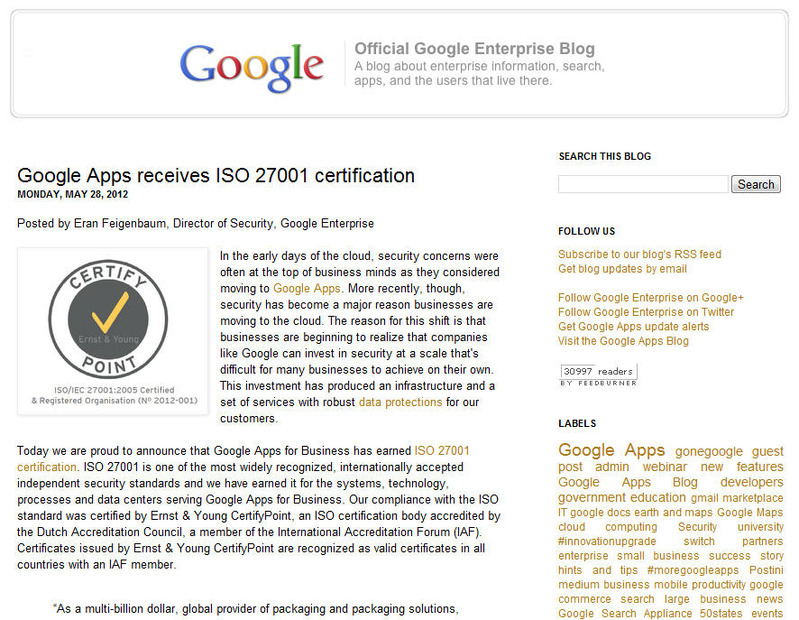Viewport: 799px width, 620px height.
Task: Click the Posted by Eran Feigenbaum byline
Action: [196, 224]
